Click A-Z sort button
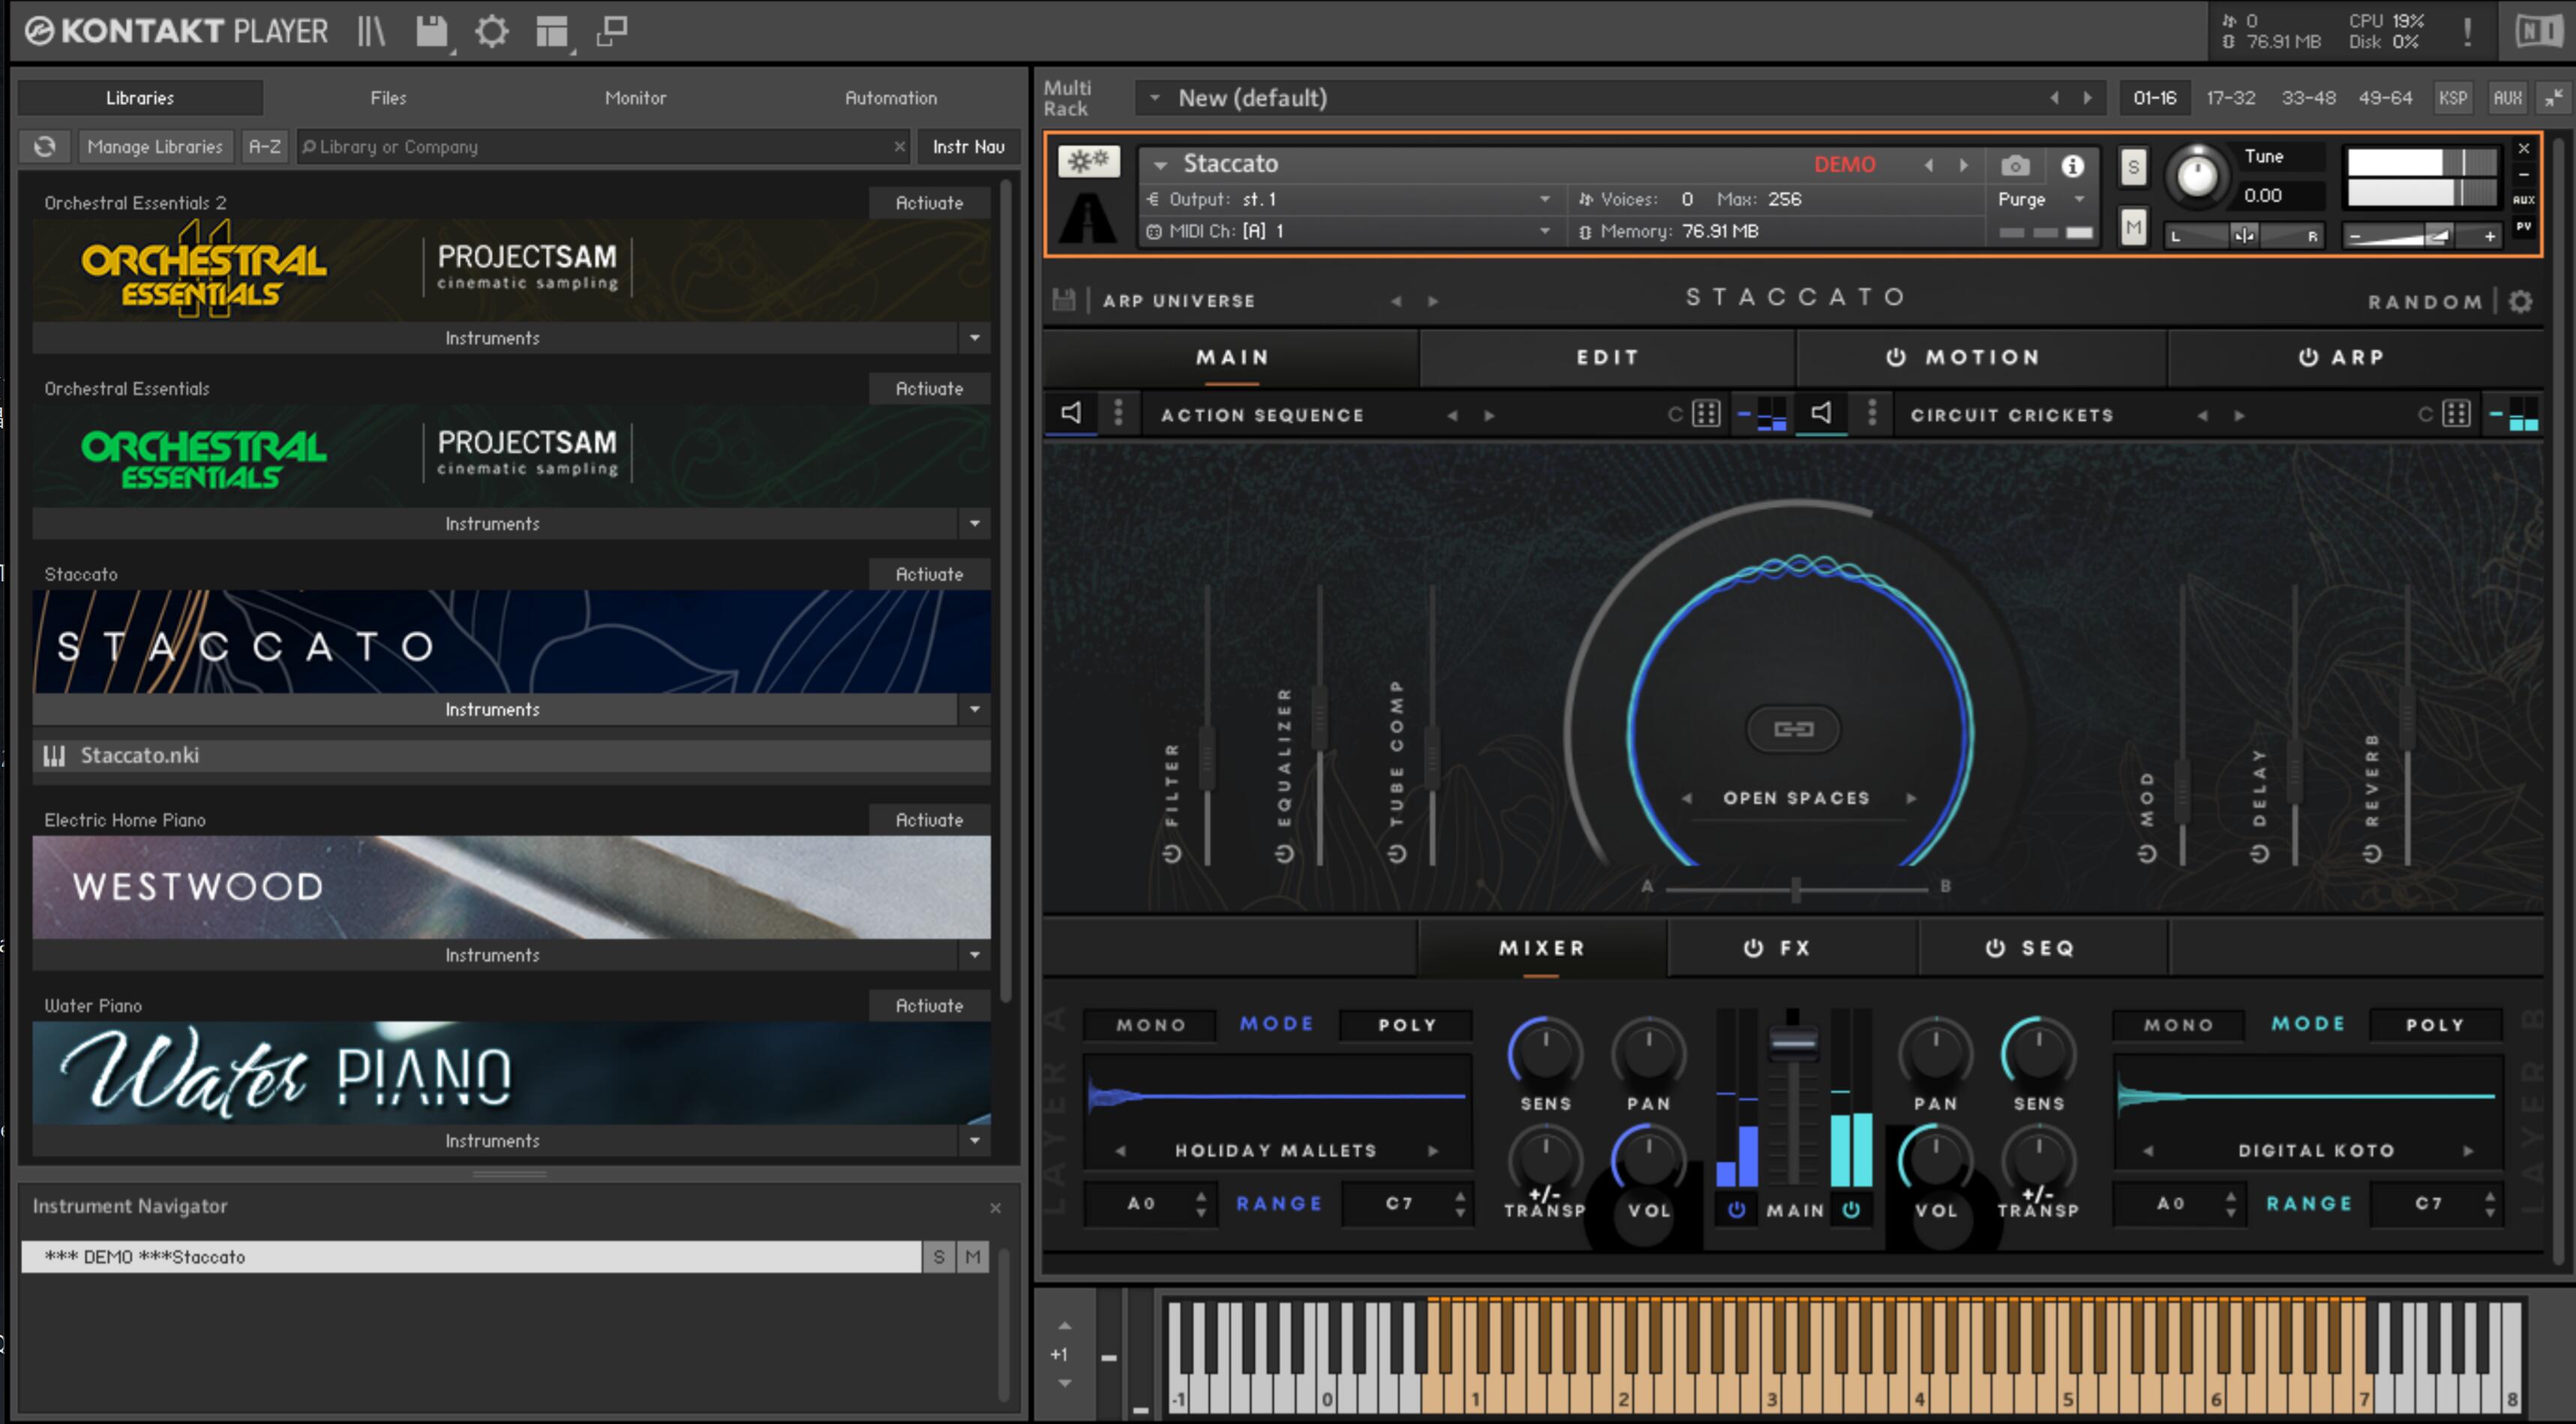Image resolution: width=2576 pixels, height=1424 pixels. coord(265,146)
